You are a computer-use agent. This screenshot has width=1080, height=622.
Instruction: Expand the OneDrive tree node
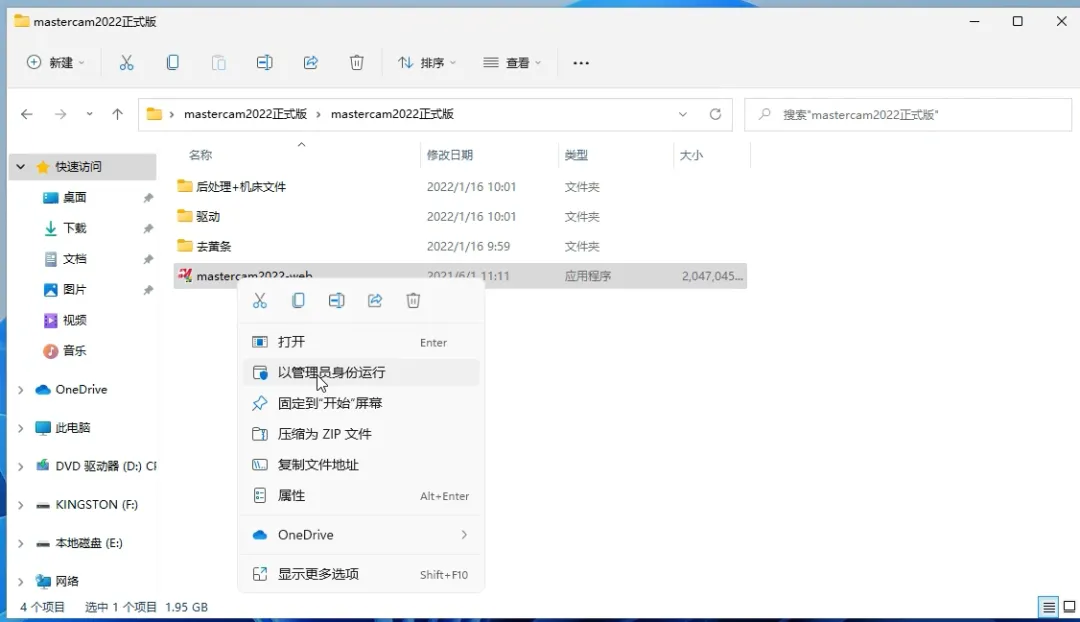[21, 390]
